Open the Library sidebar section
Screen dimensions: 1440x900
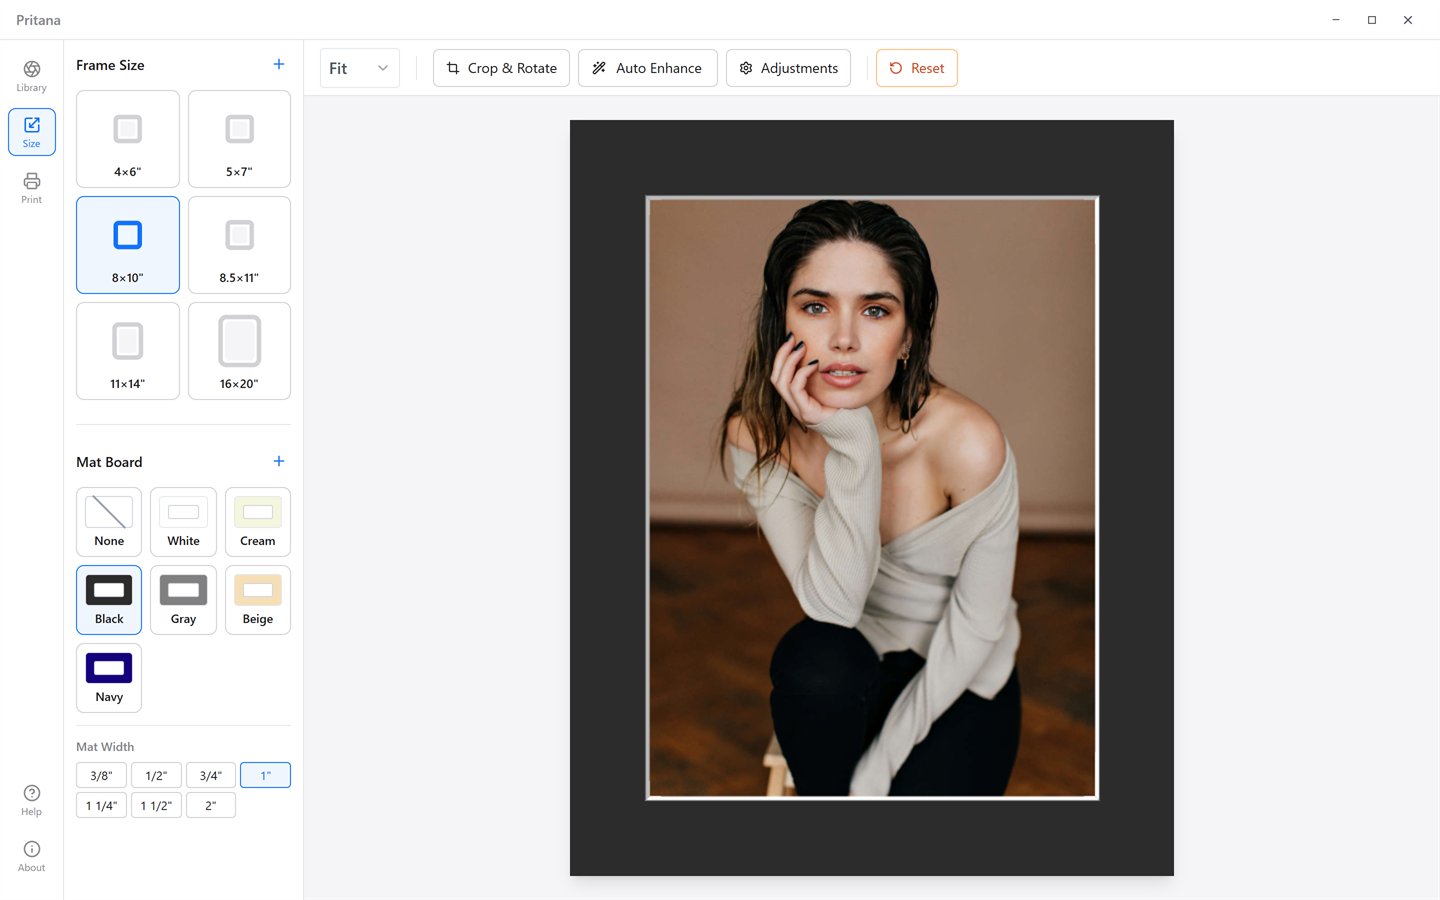[32, 76]
